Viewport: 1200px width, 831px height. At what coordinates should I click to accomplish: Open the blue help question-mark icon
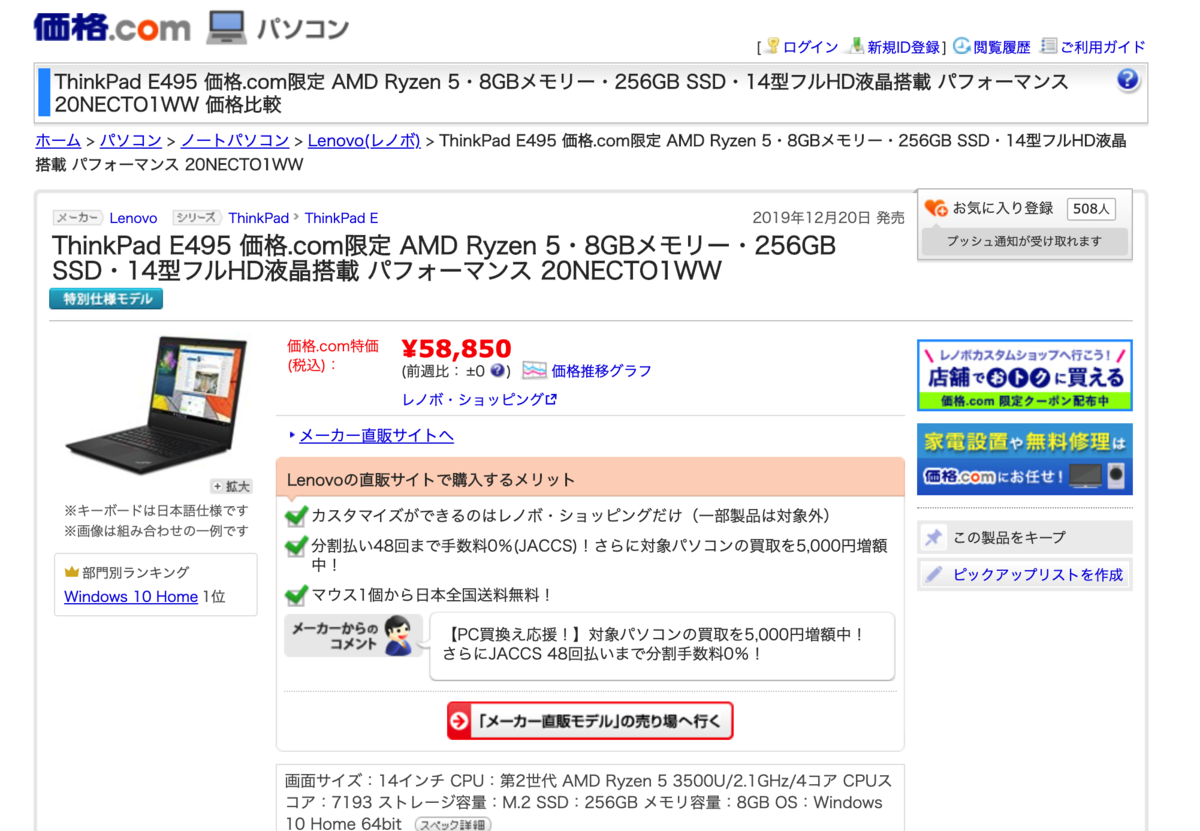(1128, 80)
